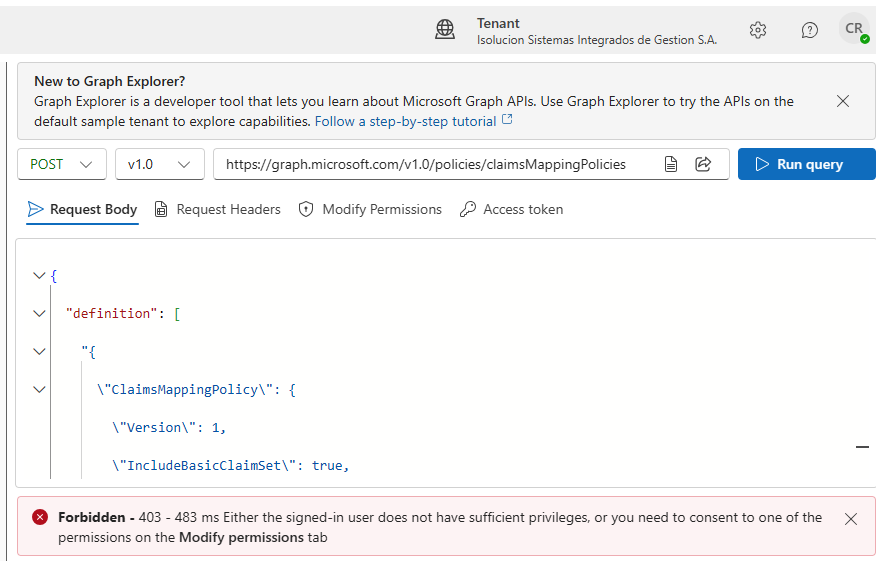Collapse the "definition" array

click(39, 313)
